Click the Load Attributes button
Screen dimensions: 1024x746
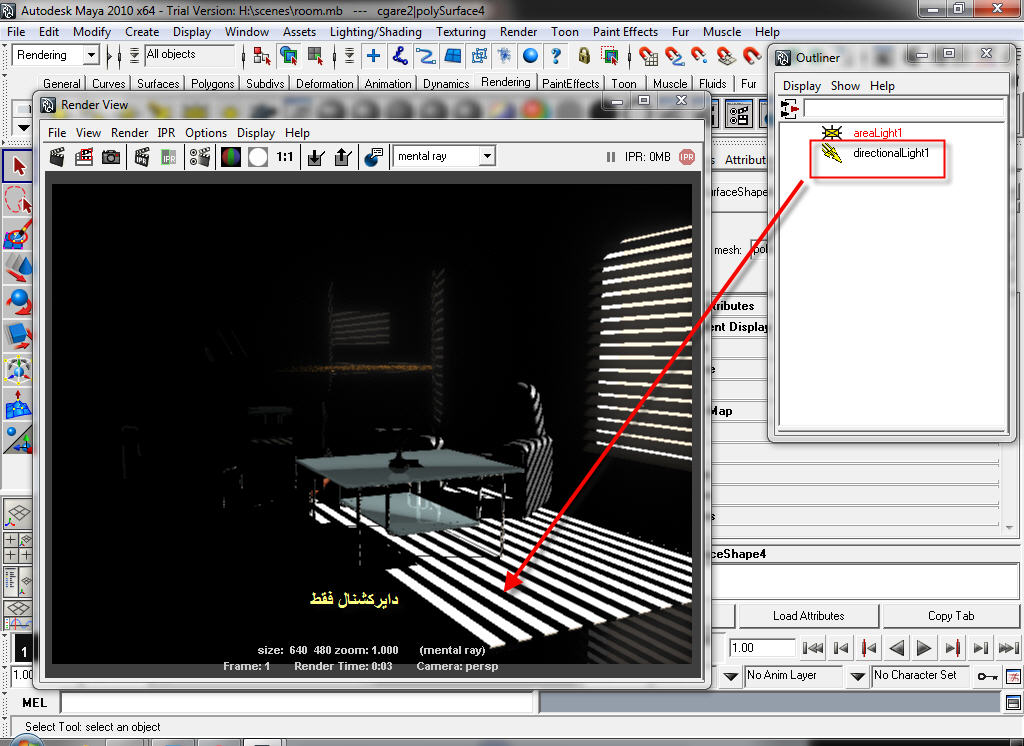pyautogui.click(x=808, y=616)
